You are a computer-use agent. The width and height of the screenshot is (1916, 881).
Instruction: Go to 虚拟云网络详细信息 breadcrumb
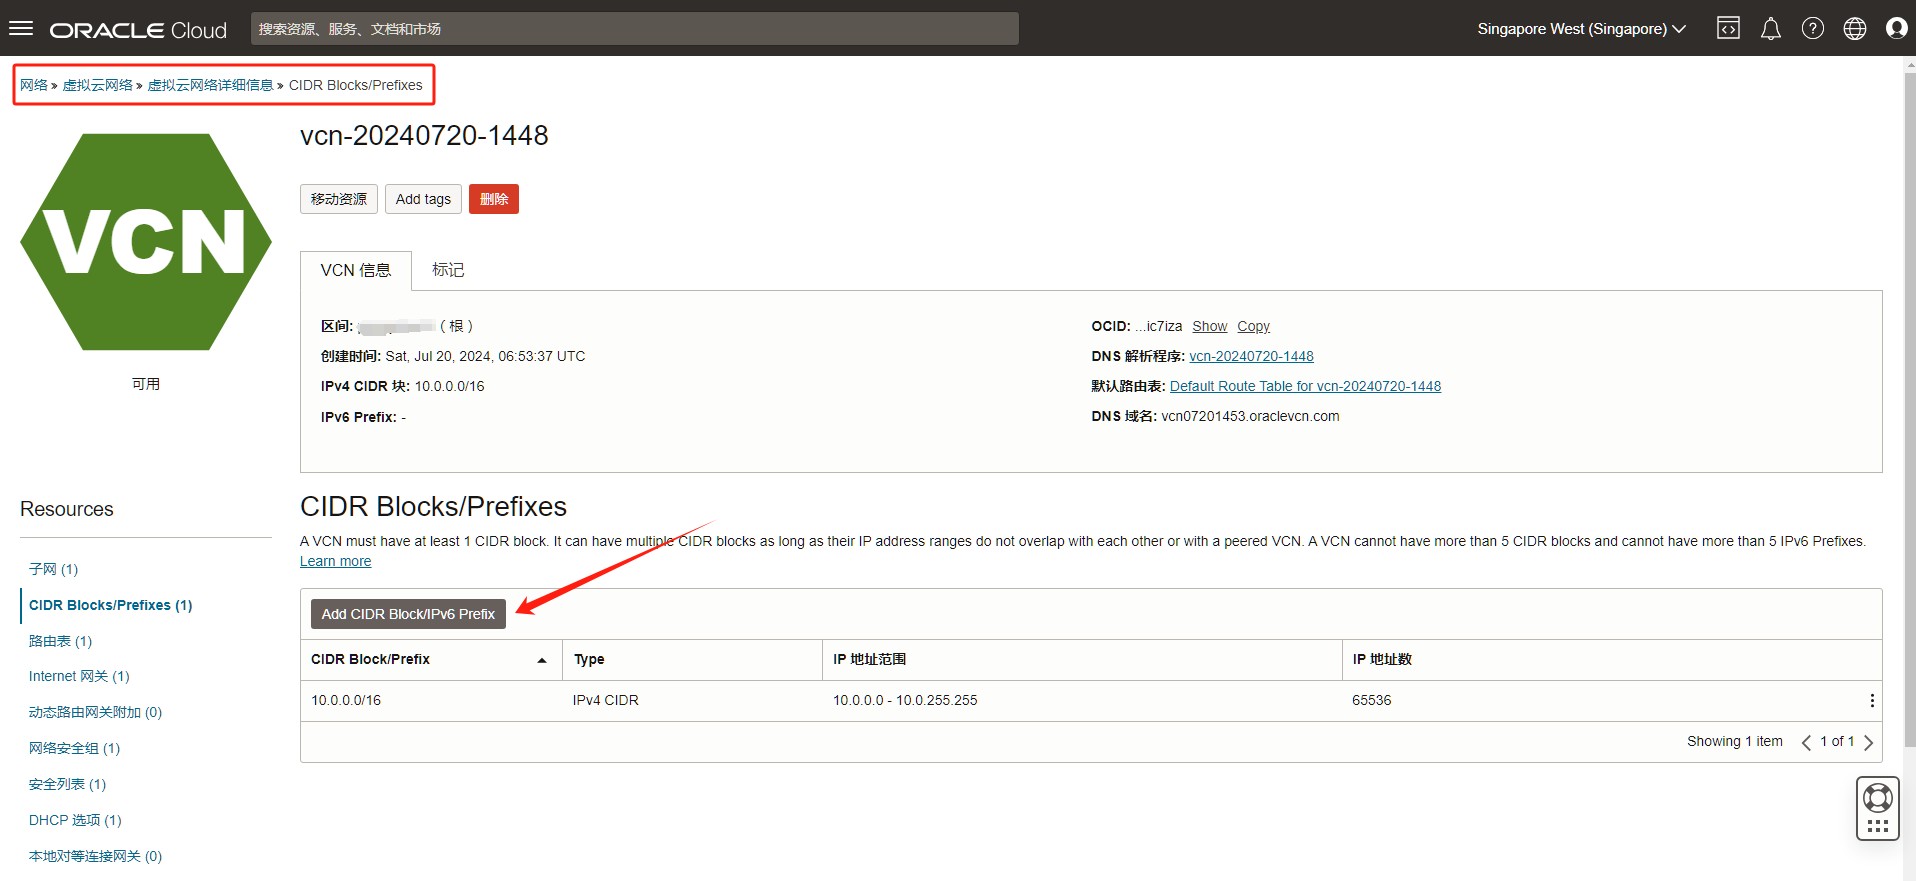coord(210,85)
